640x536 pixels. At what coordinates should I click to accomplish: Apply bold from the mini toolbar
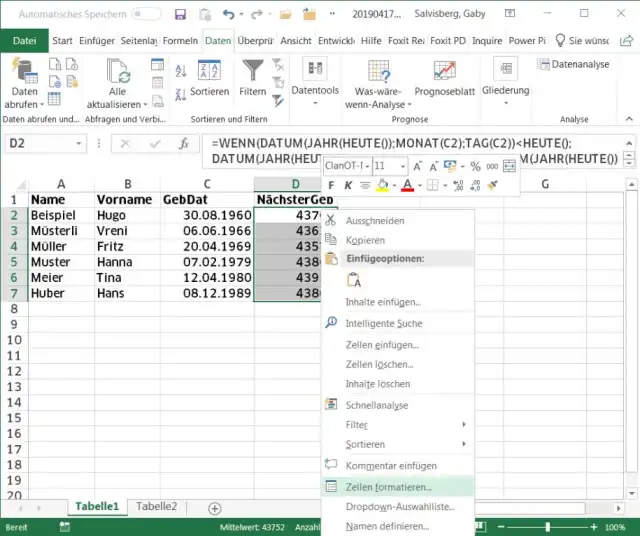tap(332, 185)
